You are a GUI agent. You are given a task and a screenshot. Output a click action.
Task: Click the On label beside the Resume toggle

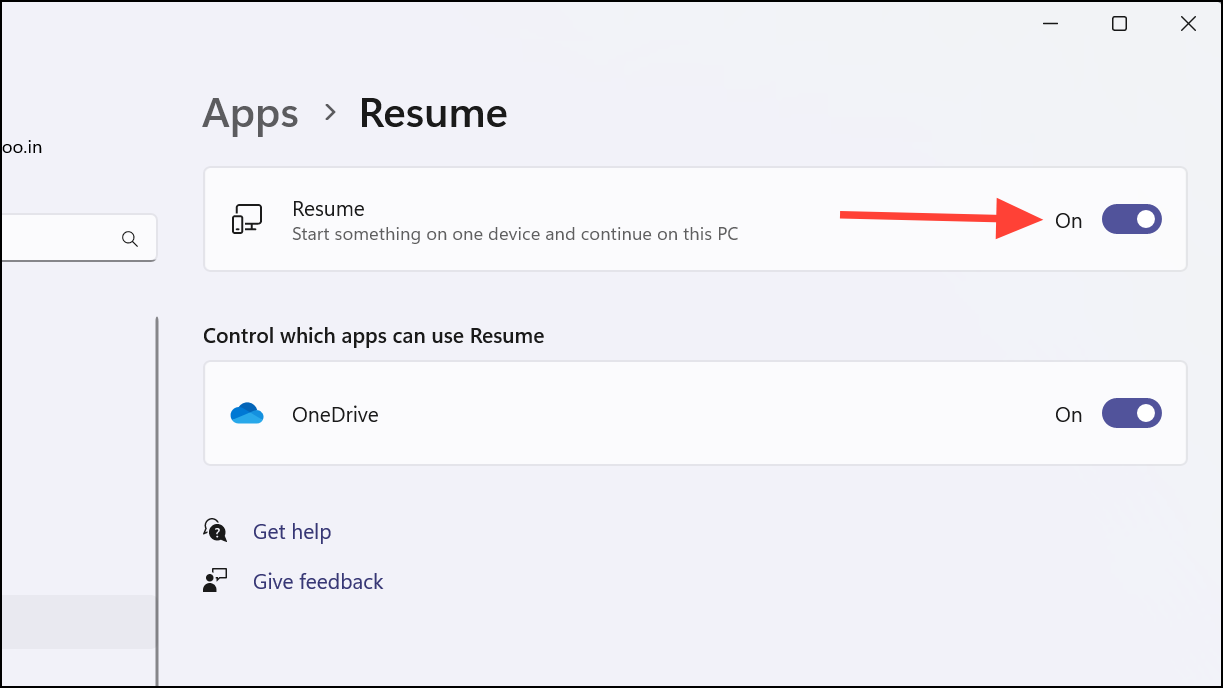pyautogui.click(x=1068, y=221)
